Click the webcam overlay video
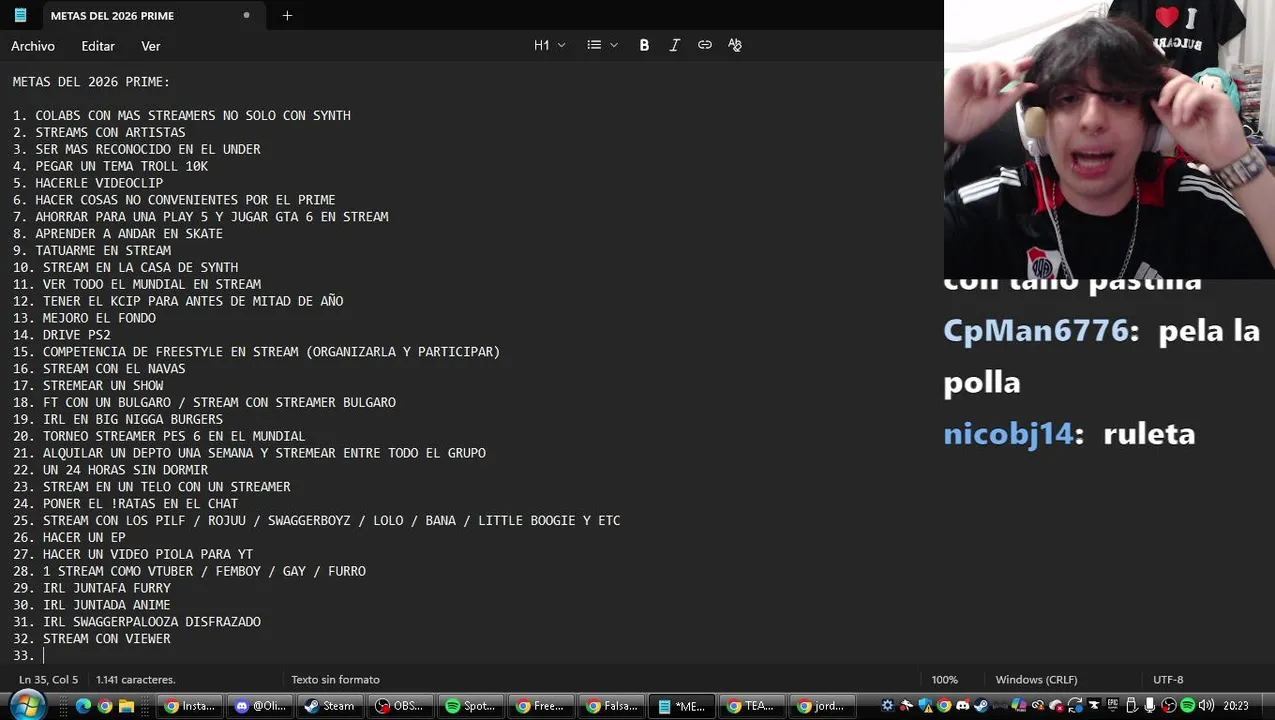 [1109, 139]
